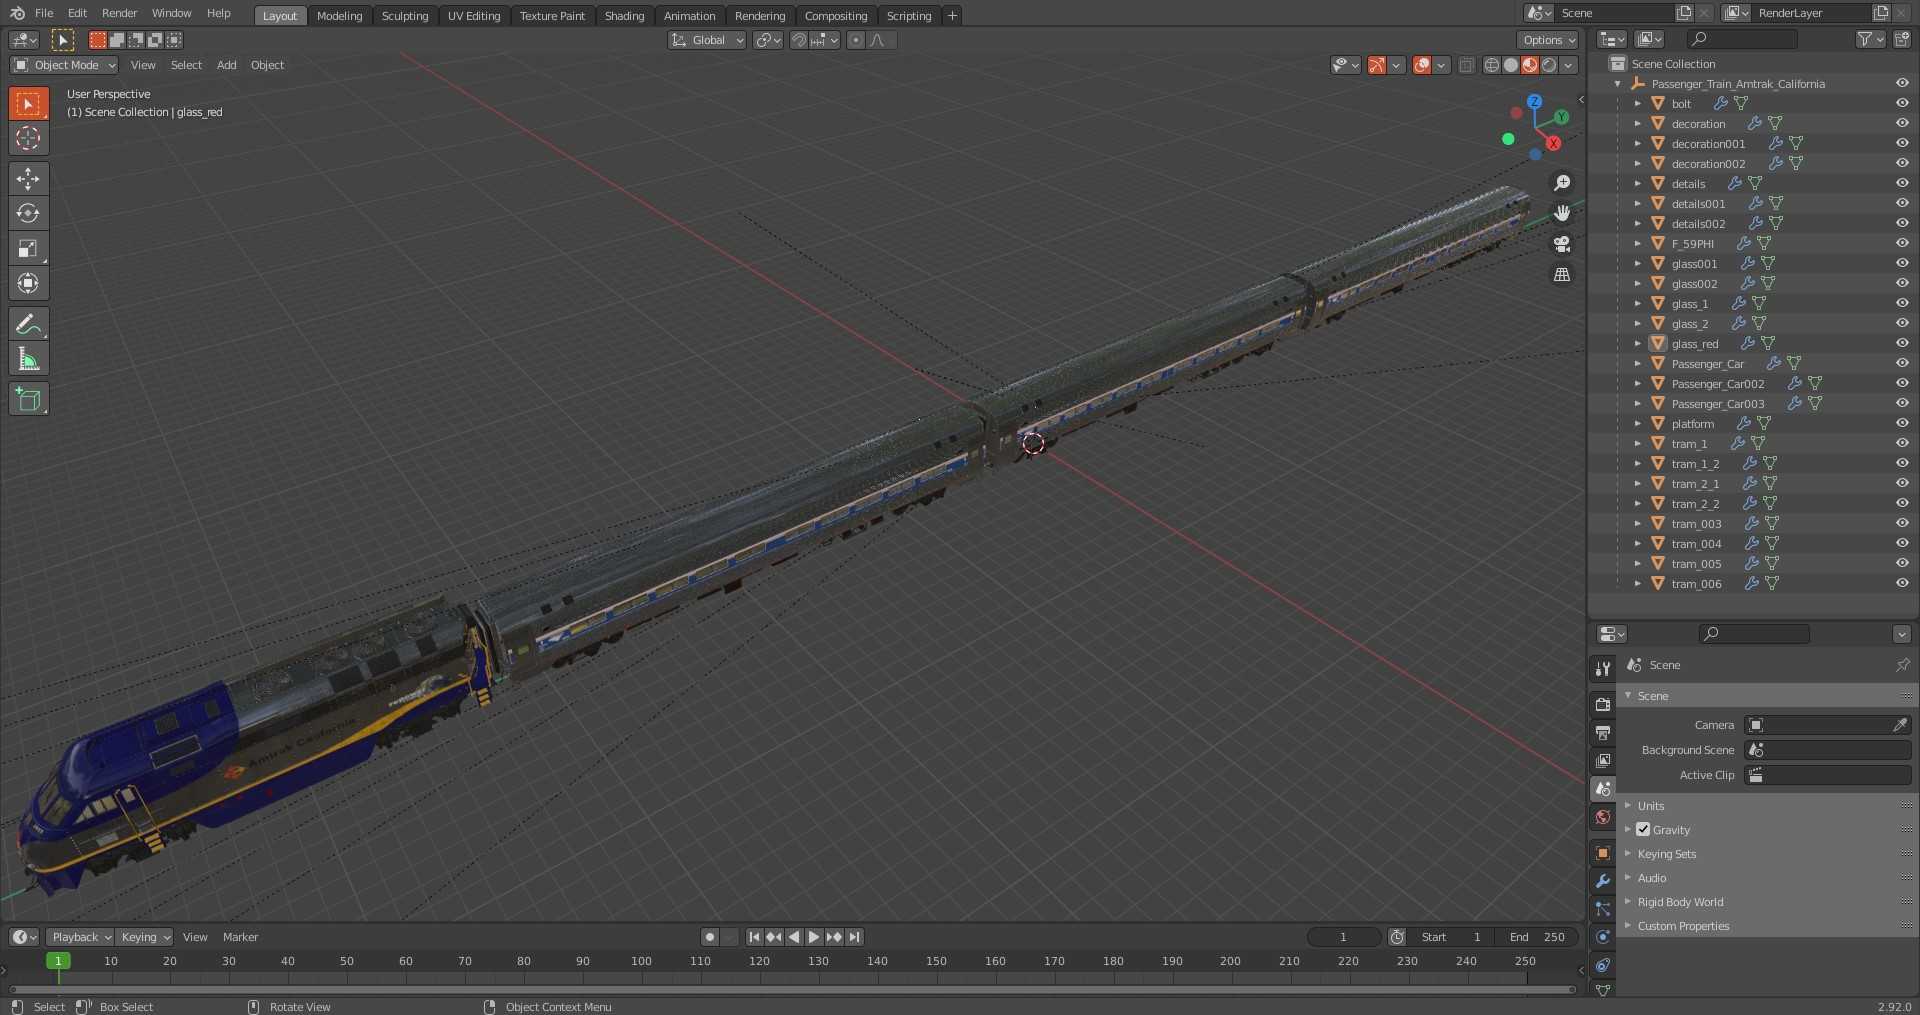This screenshot has height=1015, width=1920.
Task: Switch to the Shading workspace tab
Action: (624, 15)
